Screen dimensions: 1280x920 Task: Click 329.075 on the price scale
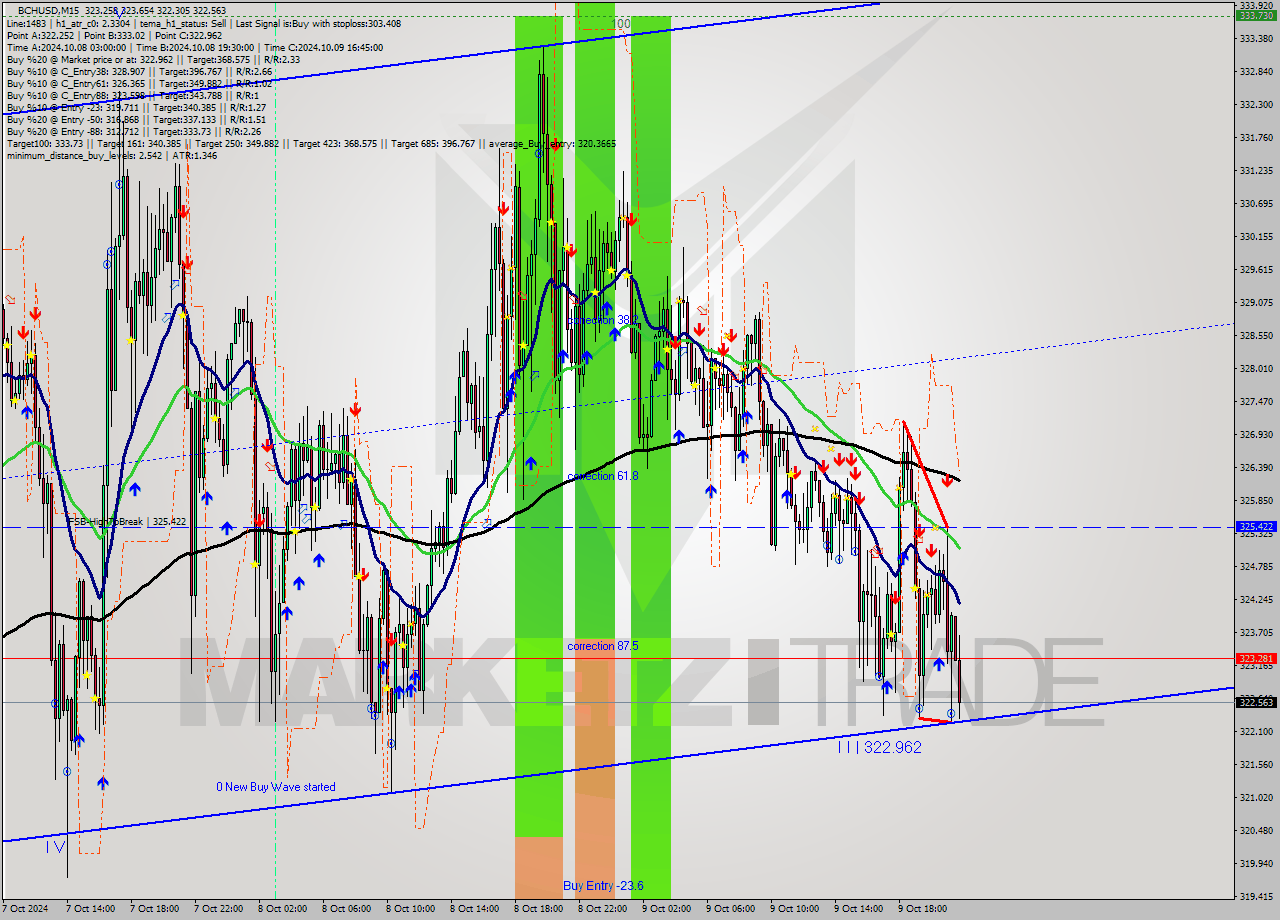point(1256,302)
